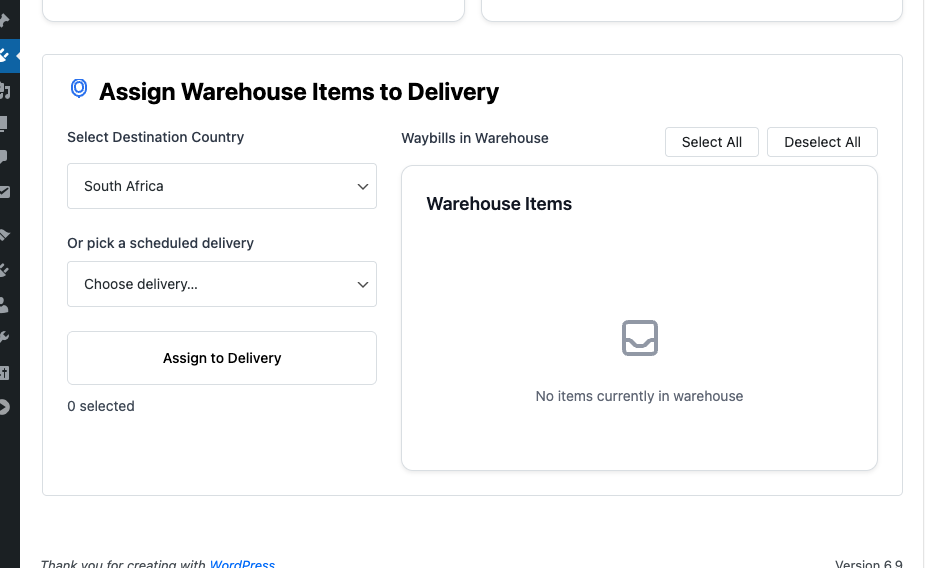Open the Pages sidebar icon
Image resolution: width=925 pixels, height=568 pixels.
coord(4,124)
